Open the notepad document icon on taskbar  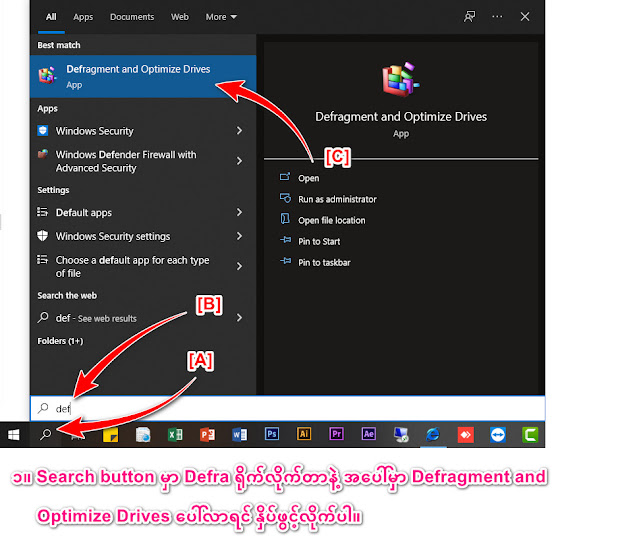tap(143, 435)
